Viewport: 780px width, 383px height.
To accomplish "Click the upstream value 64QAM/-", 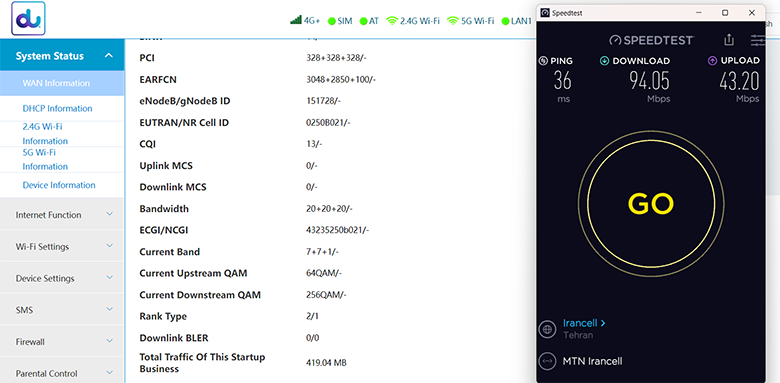I will 324,273.
